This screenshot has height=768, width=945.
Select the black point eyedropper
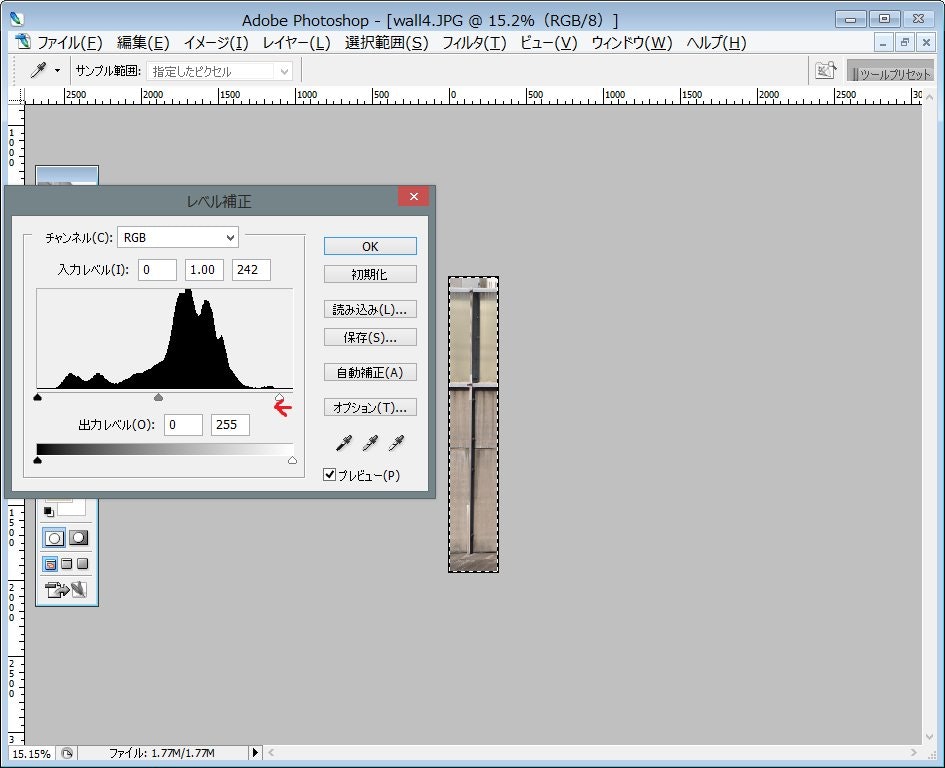click(x=344, y=443)
